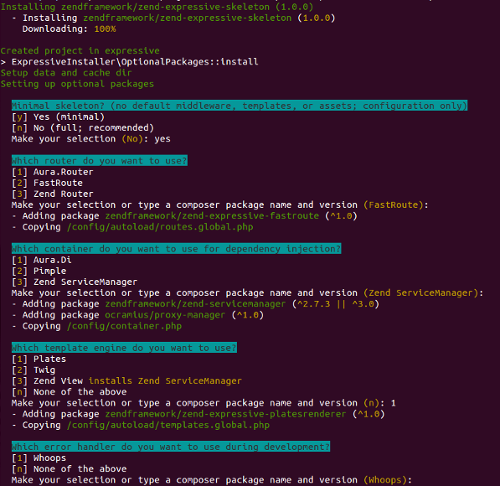Click the "Minimal skeleton?" highlighted question line
500x486 pixels.
239,106
